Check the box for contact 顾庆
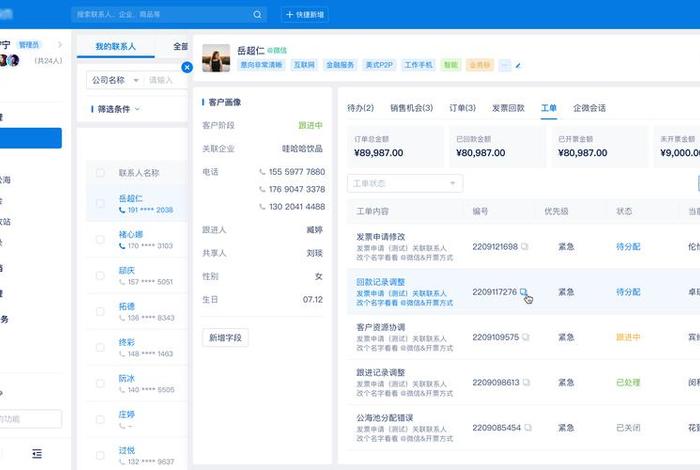 100,276
